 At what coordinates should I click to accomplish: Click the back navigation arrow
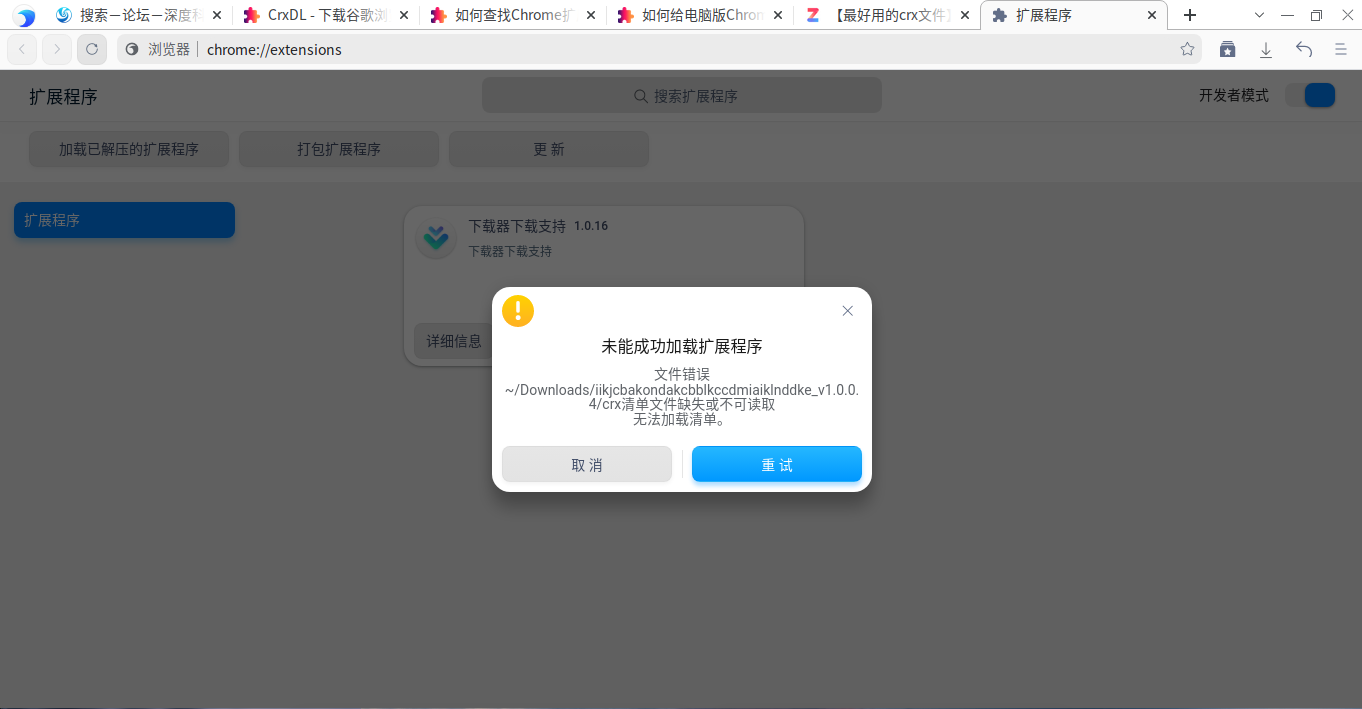22,48
